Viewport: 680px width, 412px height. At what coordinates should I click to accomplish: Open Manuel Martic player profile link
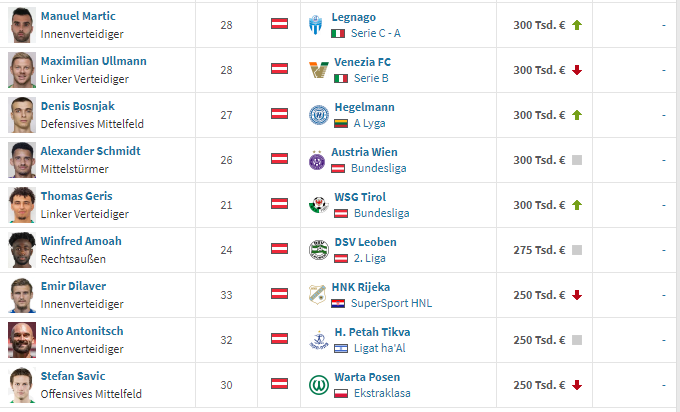(x=78, y=16)
